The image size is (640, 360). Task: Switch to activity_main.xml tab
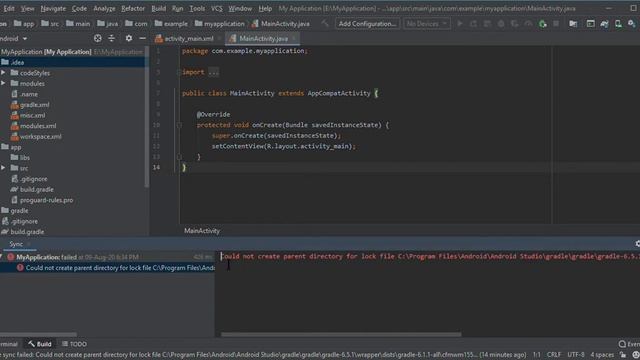[188, 38]
